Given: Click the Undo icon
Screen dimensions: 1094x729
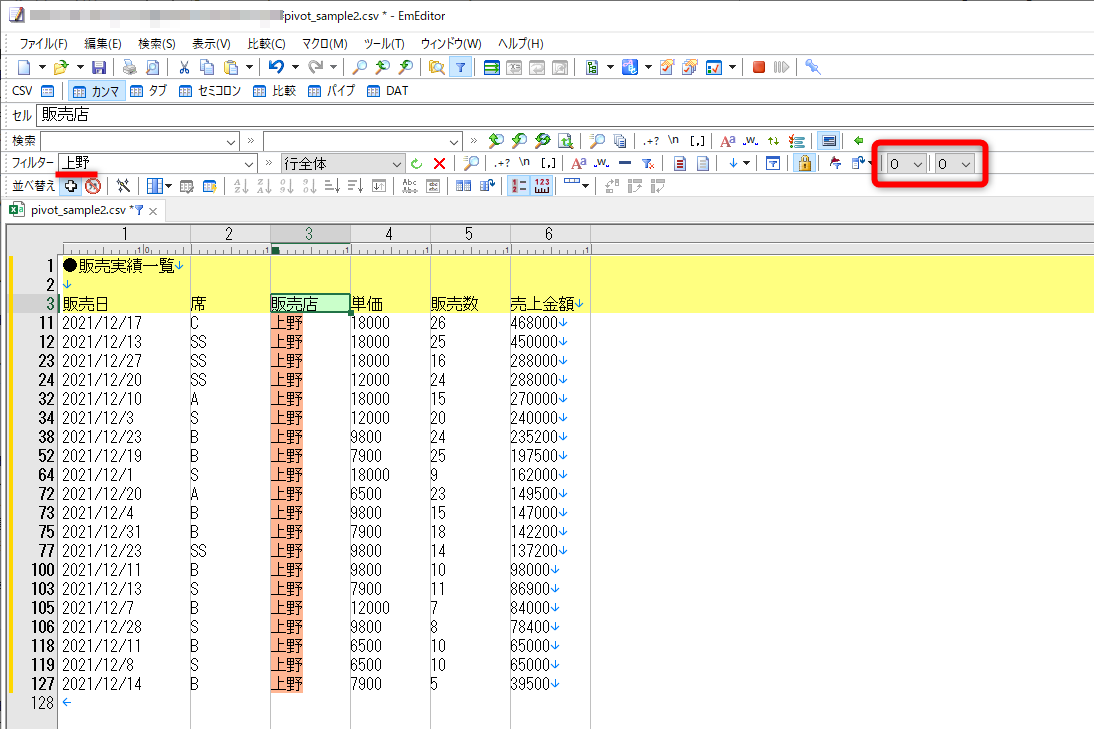Looking at the screenshot, I should [277, 67].
